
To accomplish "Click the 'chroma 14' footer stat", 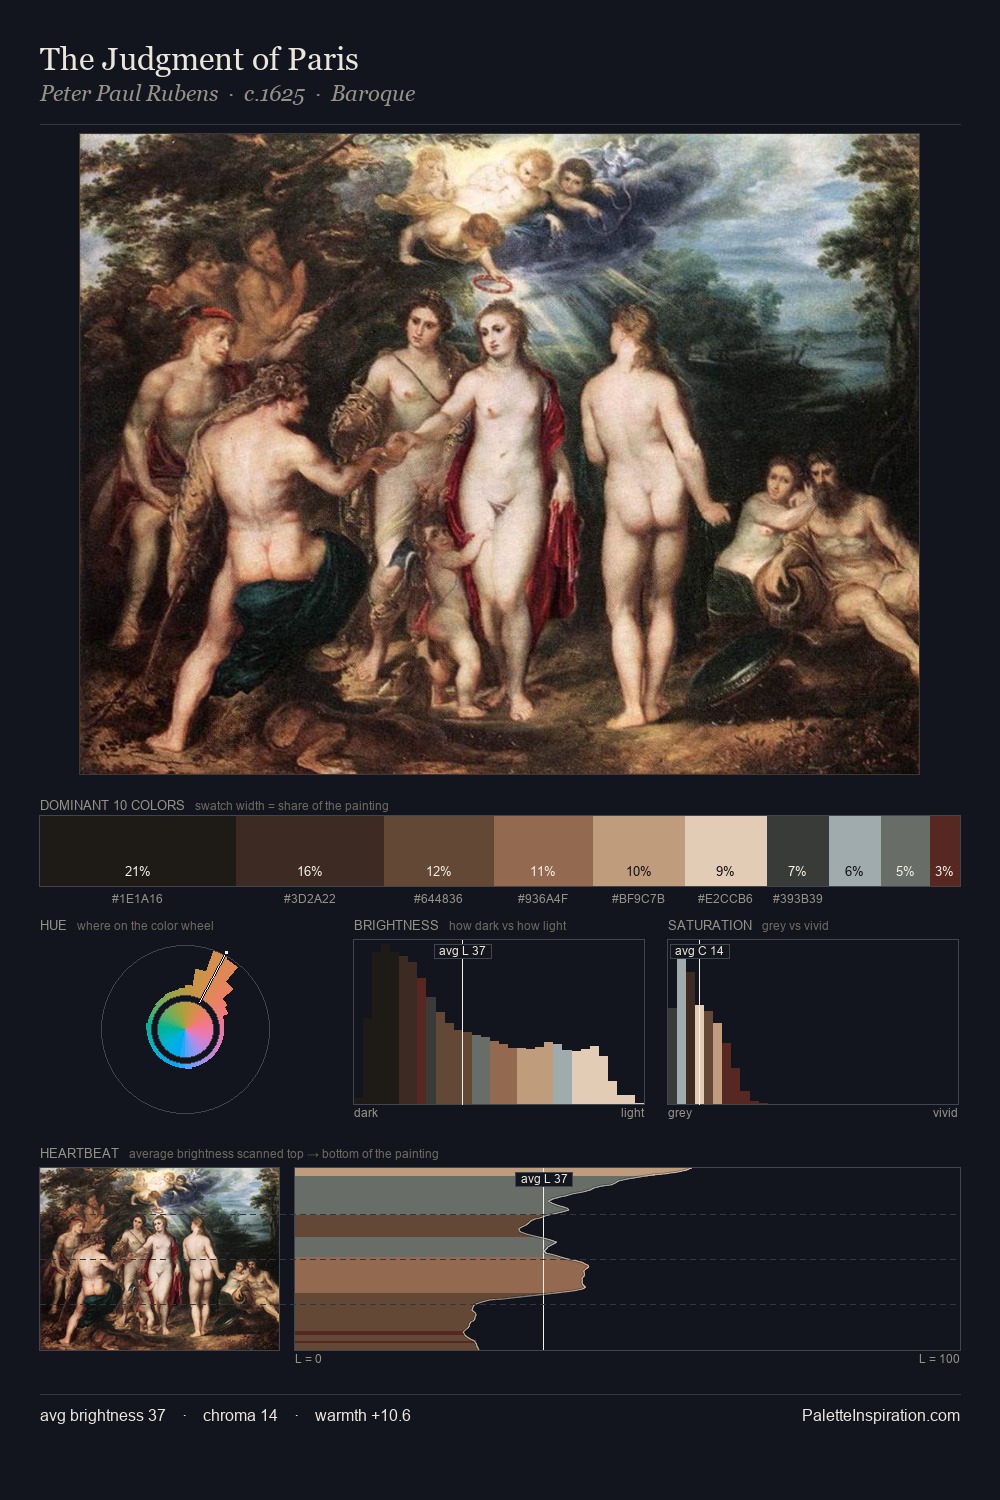I will tap(240, 1415).
